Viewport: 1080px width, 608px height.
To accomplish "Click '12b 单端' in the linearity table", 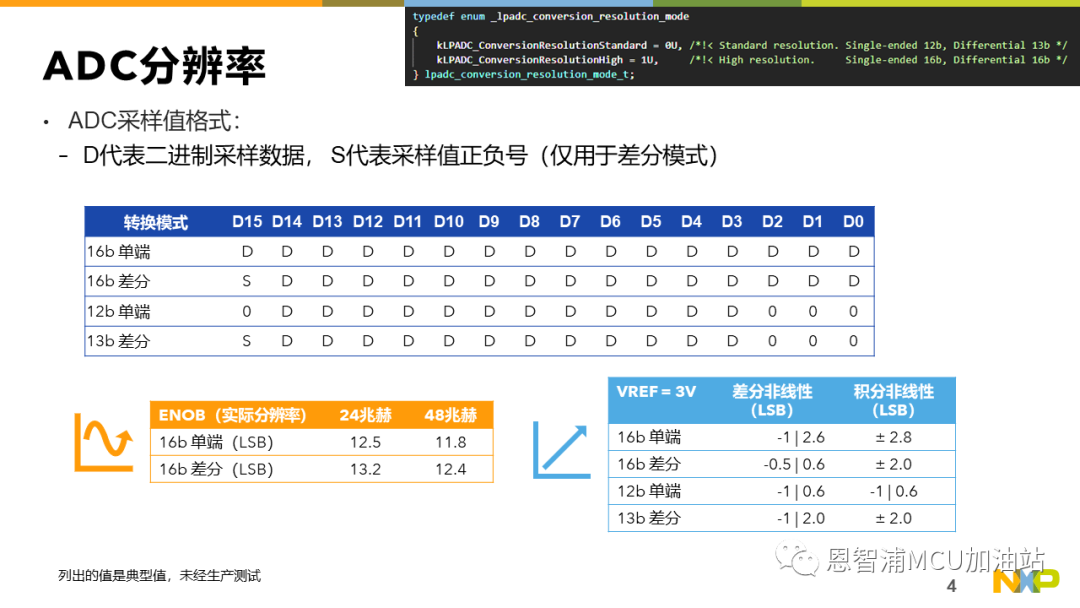I will (x=649, y=491).
